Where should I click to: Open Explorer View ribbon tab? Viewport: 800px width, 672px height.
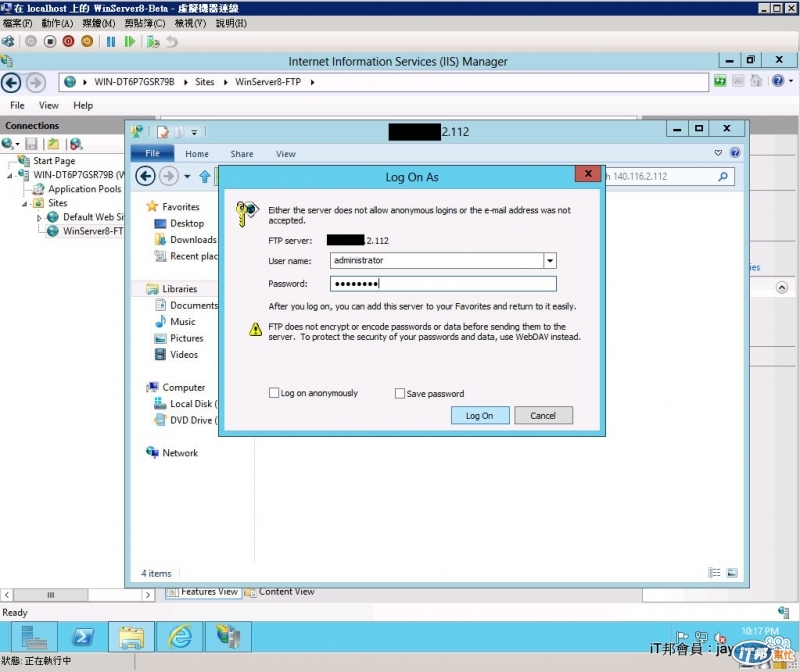(286, 154)
